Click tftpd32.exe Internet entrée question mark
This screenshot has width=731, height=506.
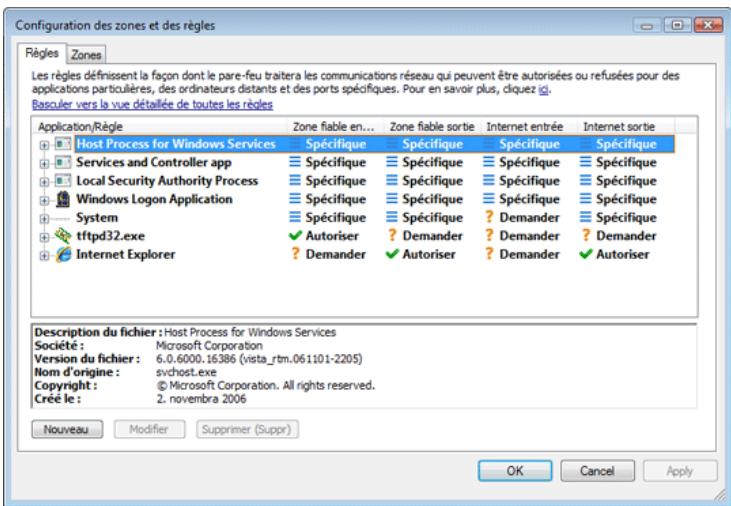[489, 236]
